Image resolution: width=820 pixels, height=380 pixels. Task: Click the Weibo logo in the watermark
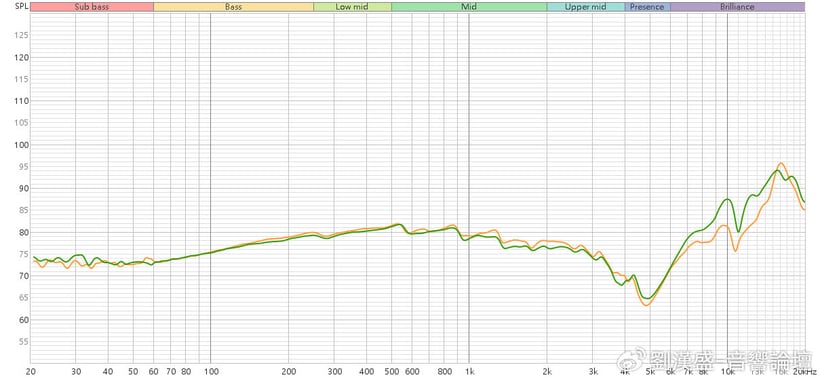630,360
